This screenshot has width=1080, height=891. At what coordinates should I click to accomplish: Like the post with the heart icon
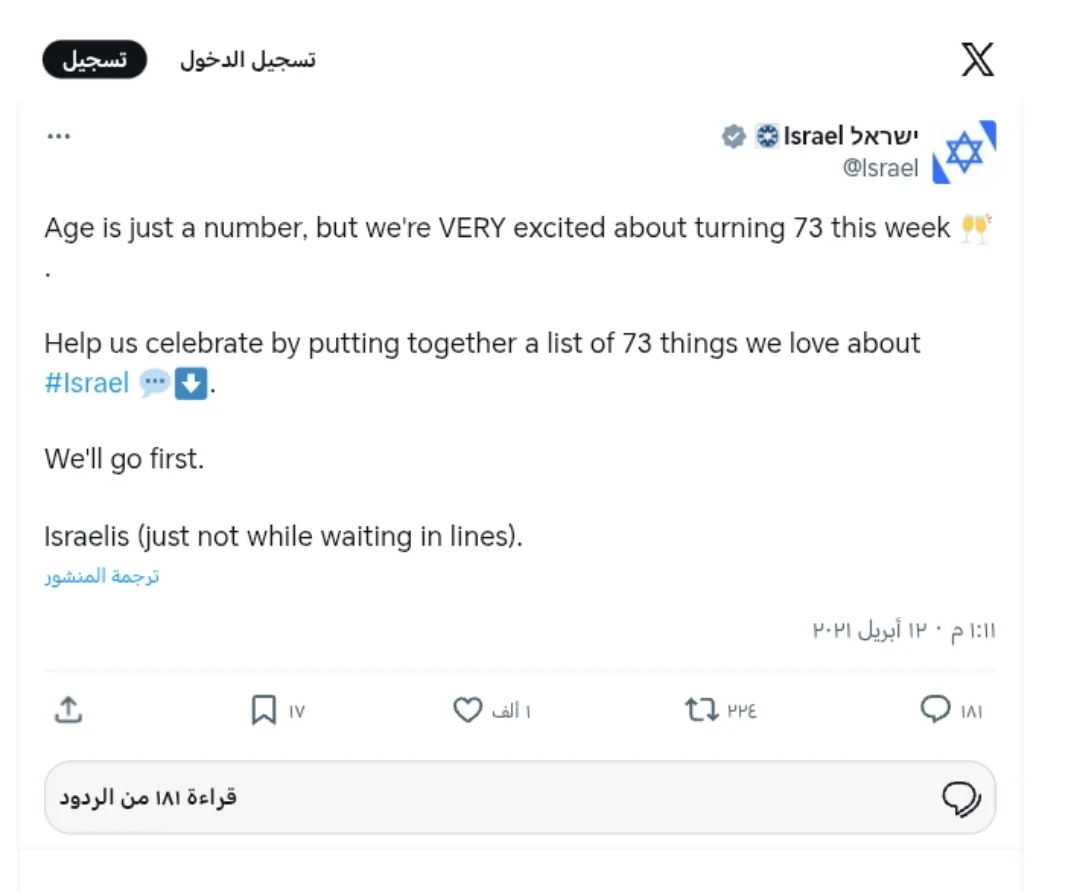click(468, 711)
